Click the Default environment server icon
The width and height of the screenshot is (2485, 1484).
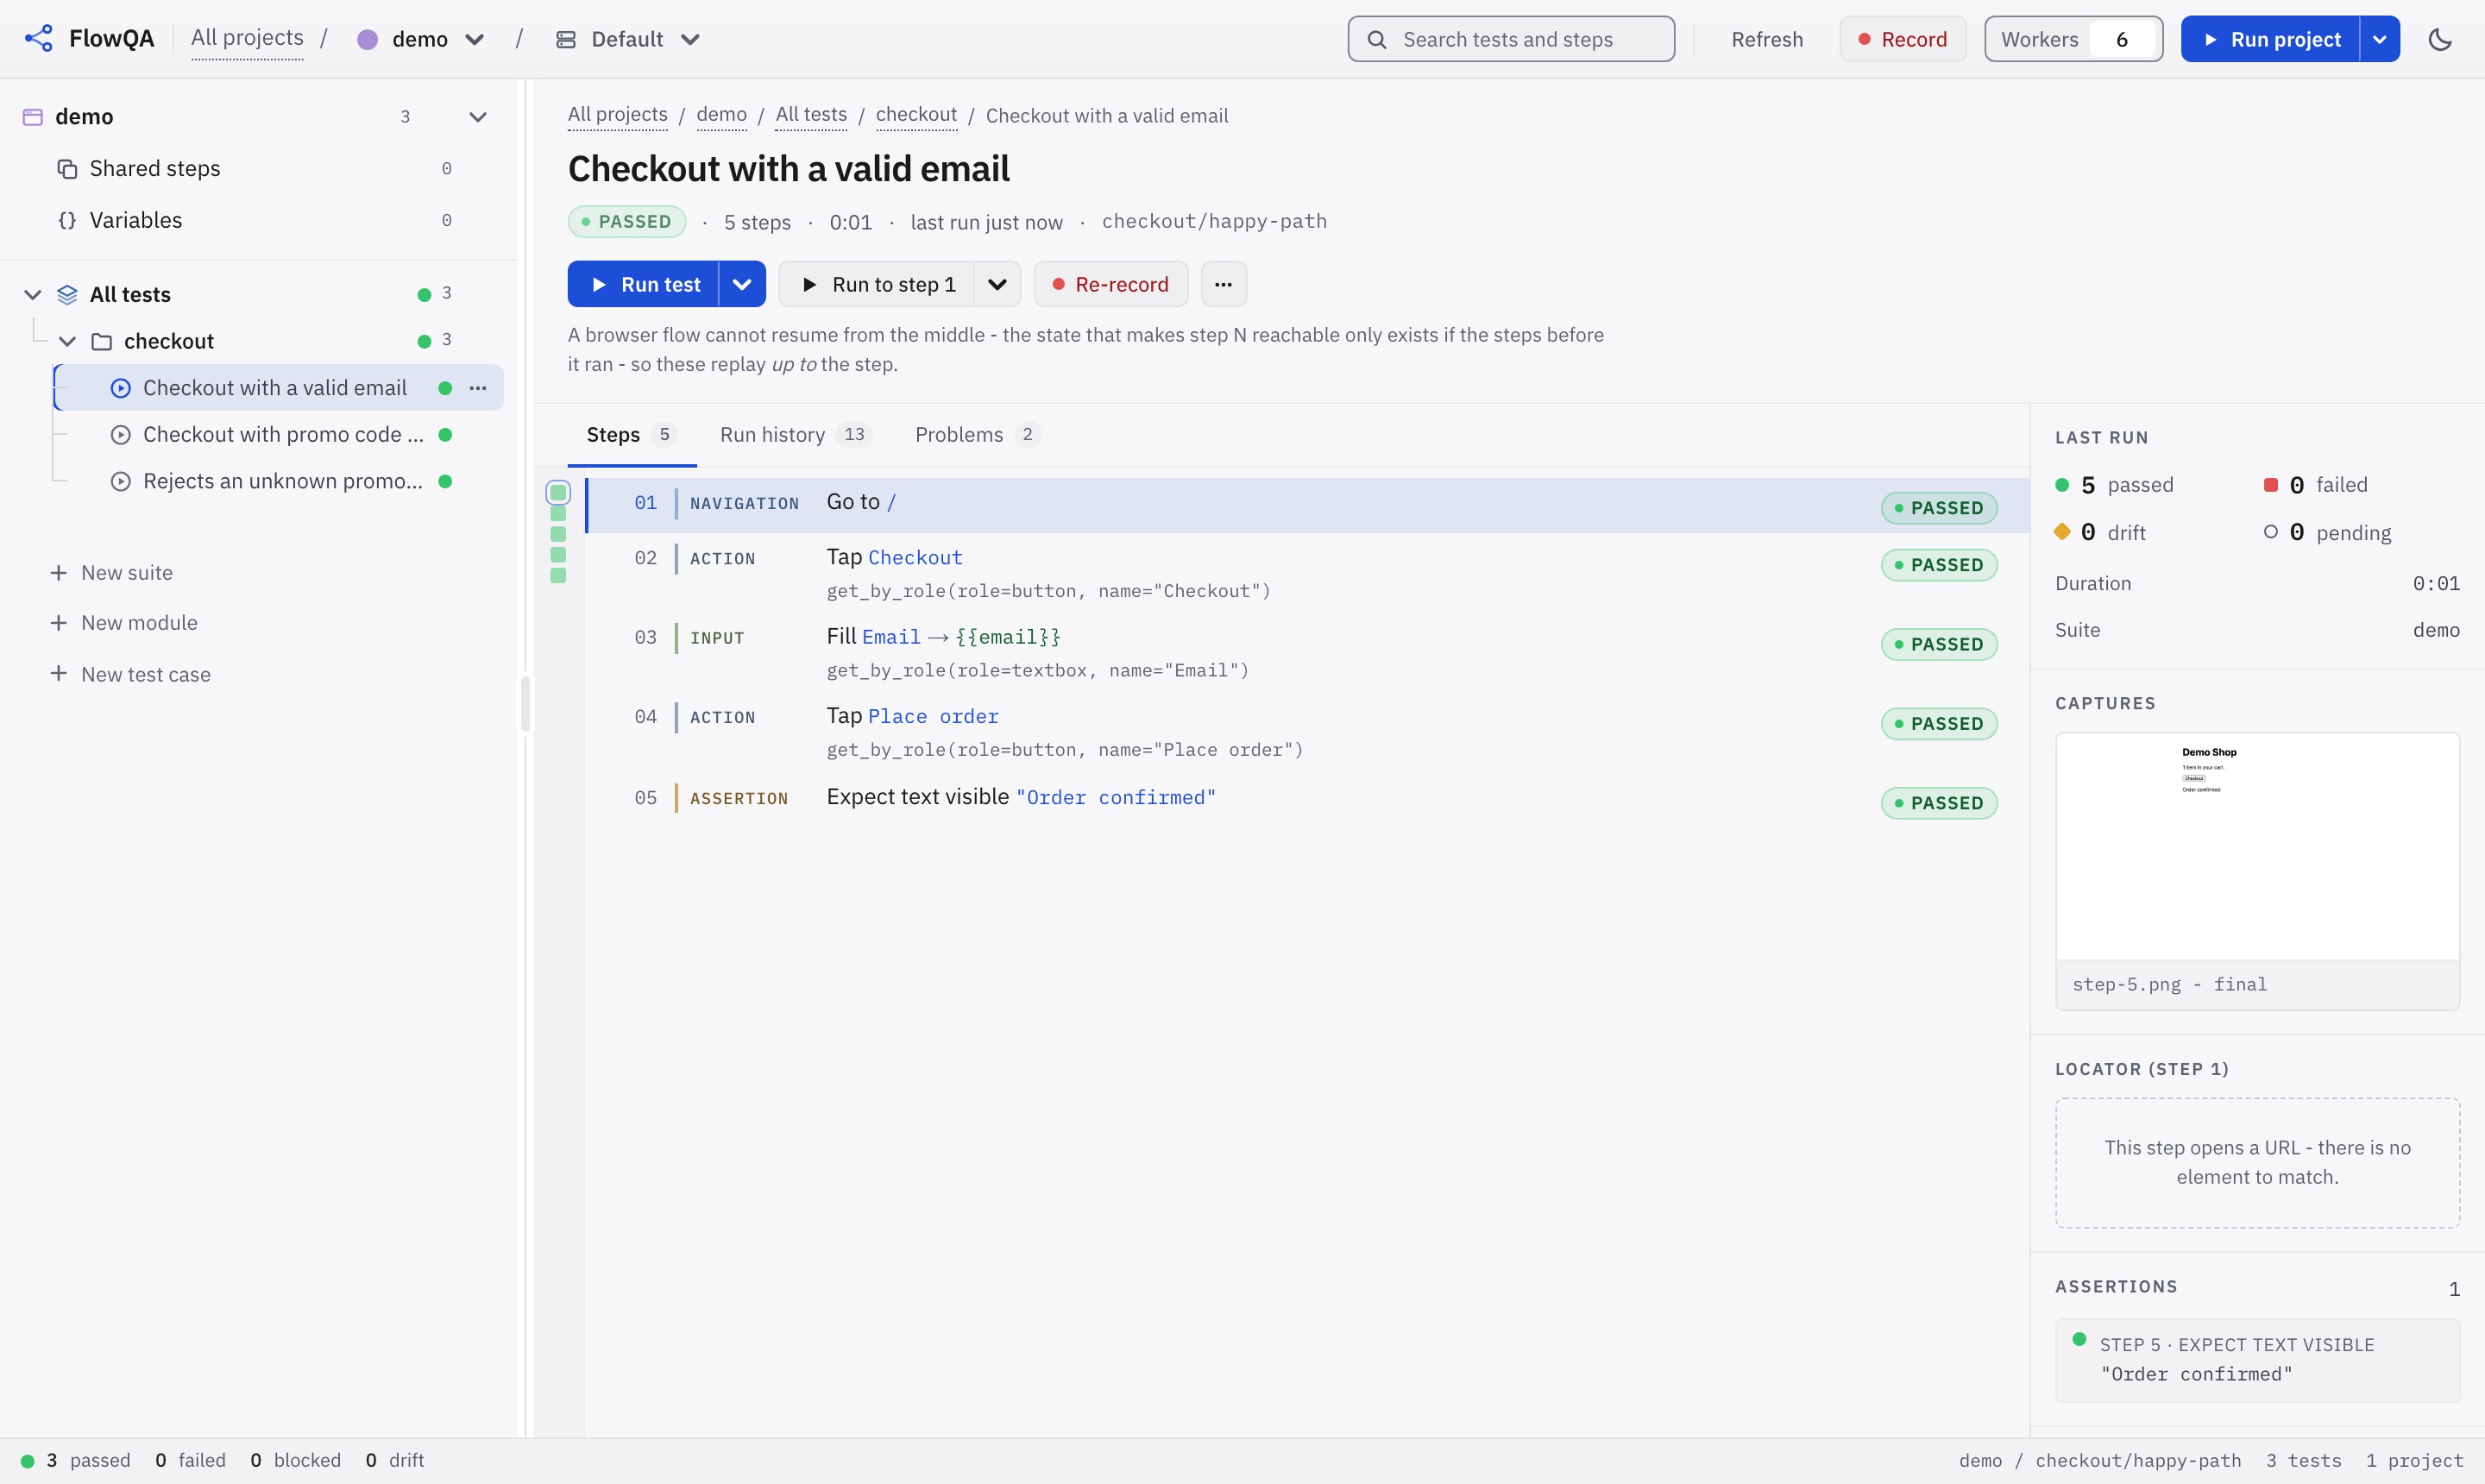[566, 39]
